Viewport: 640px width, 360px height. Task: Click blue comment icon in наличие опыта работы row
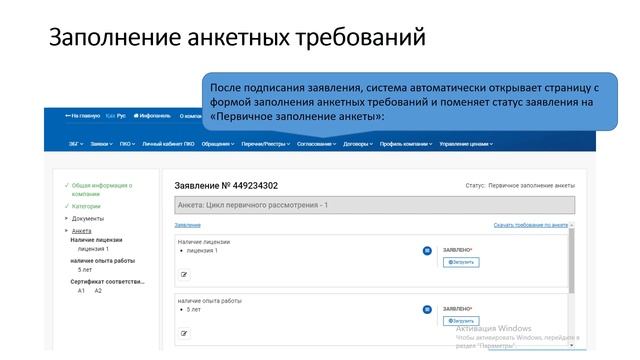(x=427, y=309)
